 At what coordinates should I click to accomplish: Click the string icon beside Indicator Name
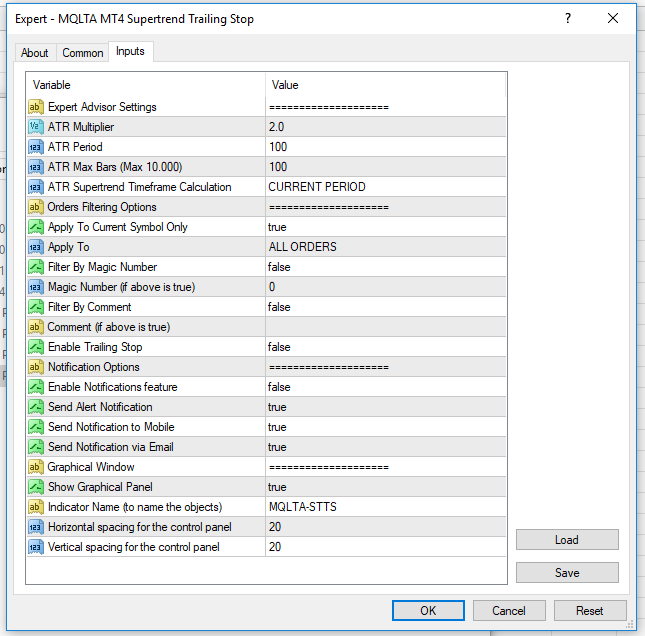pyautogui.click(x=36, y=507)
